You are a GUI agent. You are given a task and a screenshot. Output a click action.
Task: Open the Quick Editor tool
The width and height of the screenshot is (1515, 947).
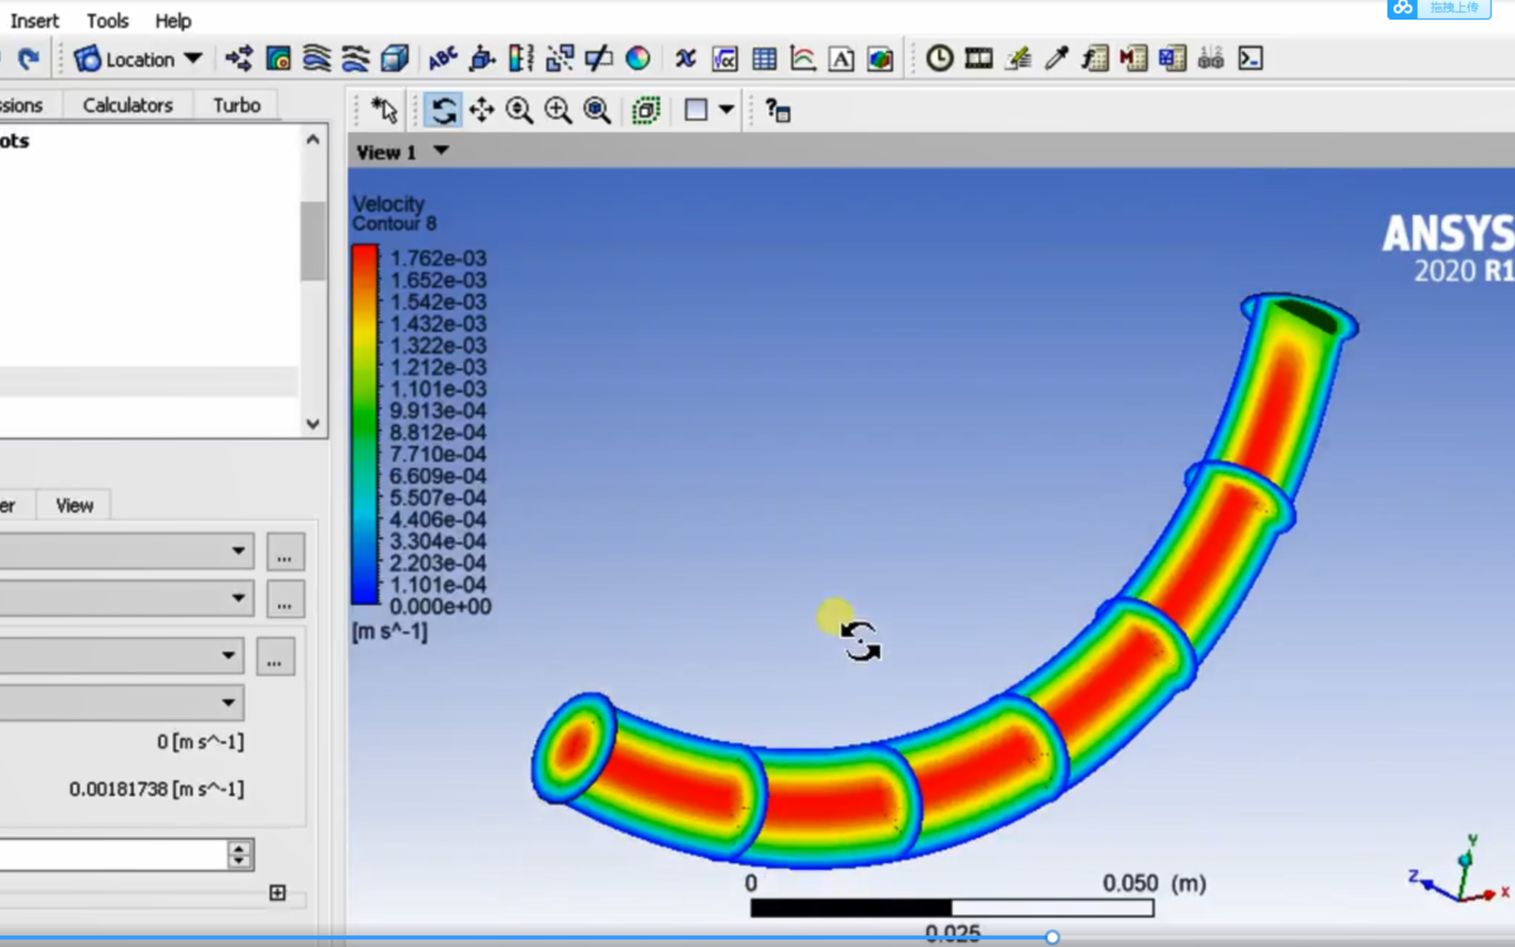pos(1018,59)
